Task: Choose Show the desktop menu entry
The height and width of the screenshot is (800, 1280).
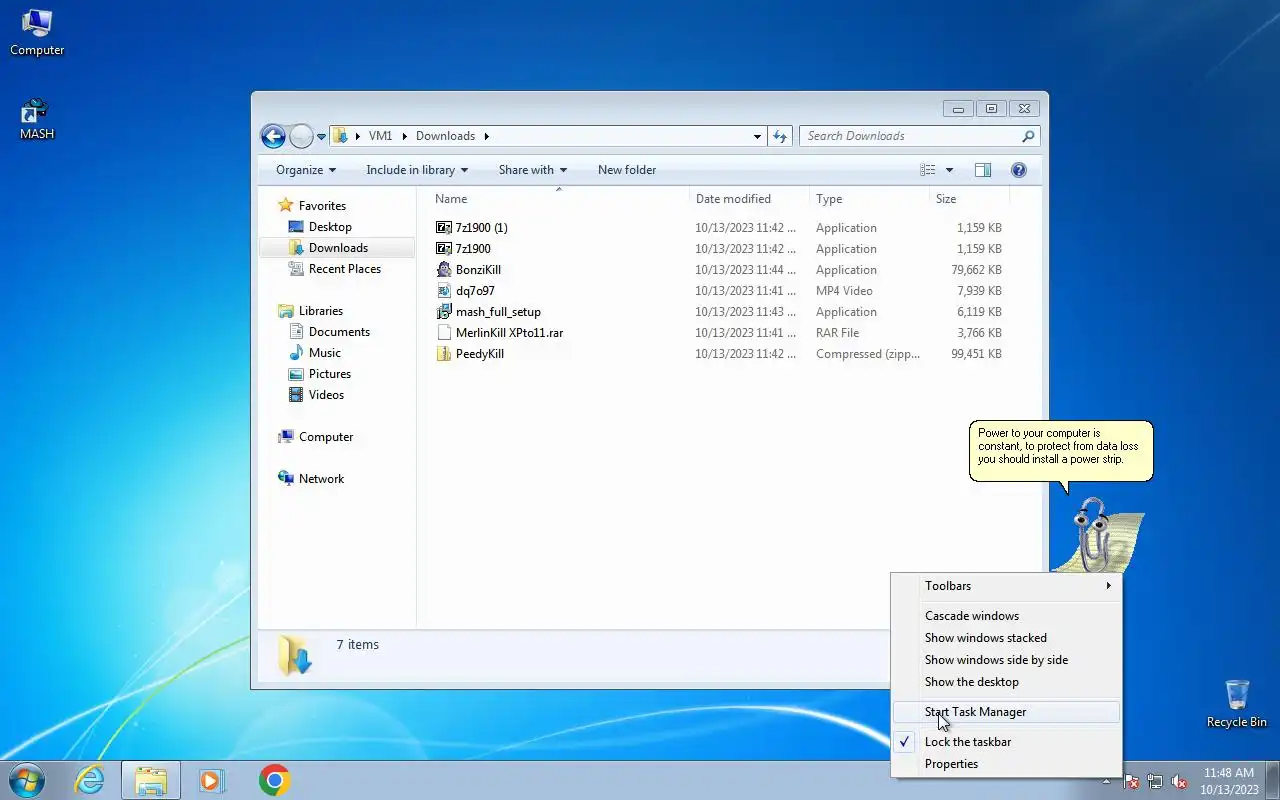Action: [1005, 682]
